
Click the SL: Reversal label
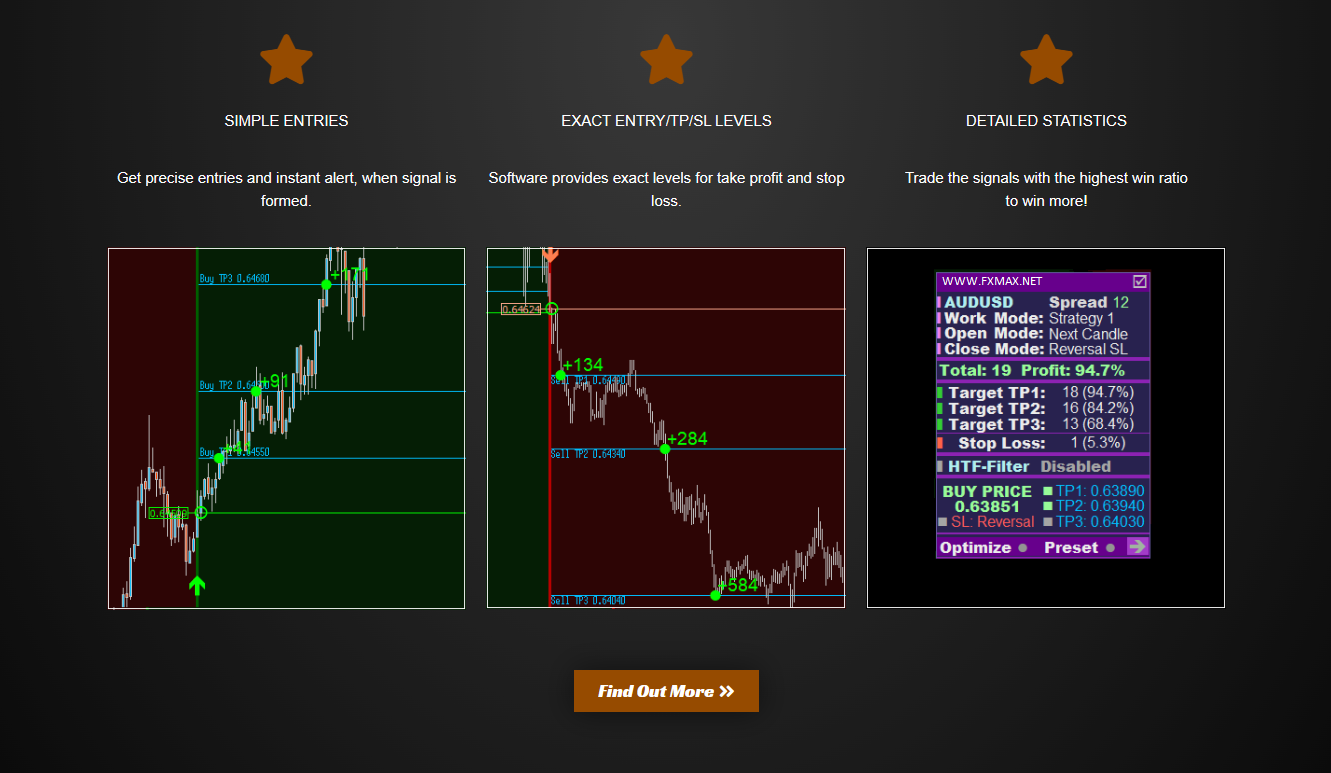993,522
